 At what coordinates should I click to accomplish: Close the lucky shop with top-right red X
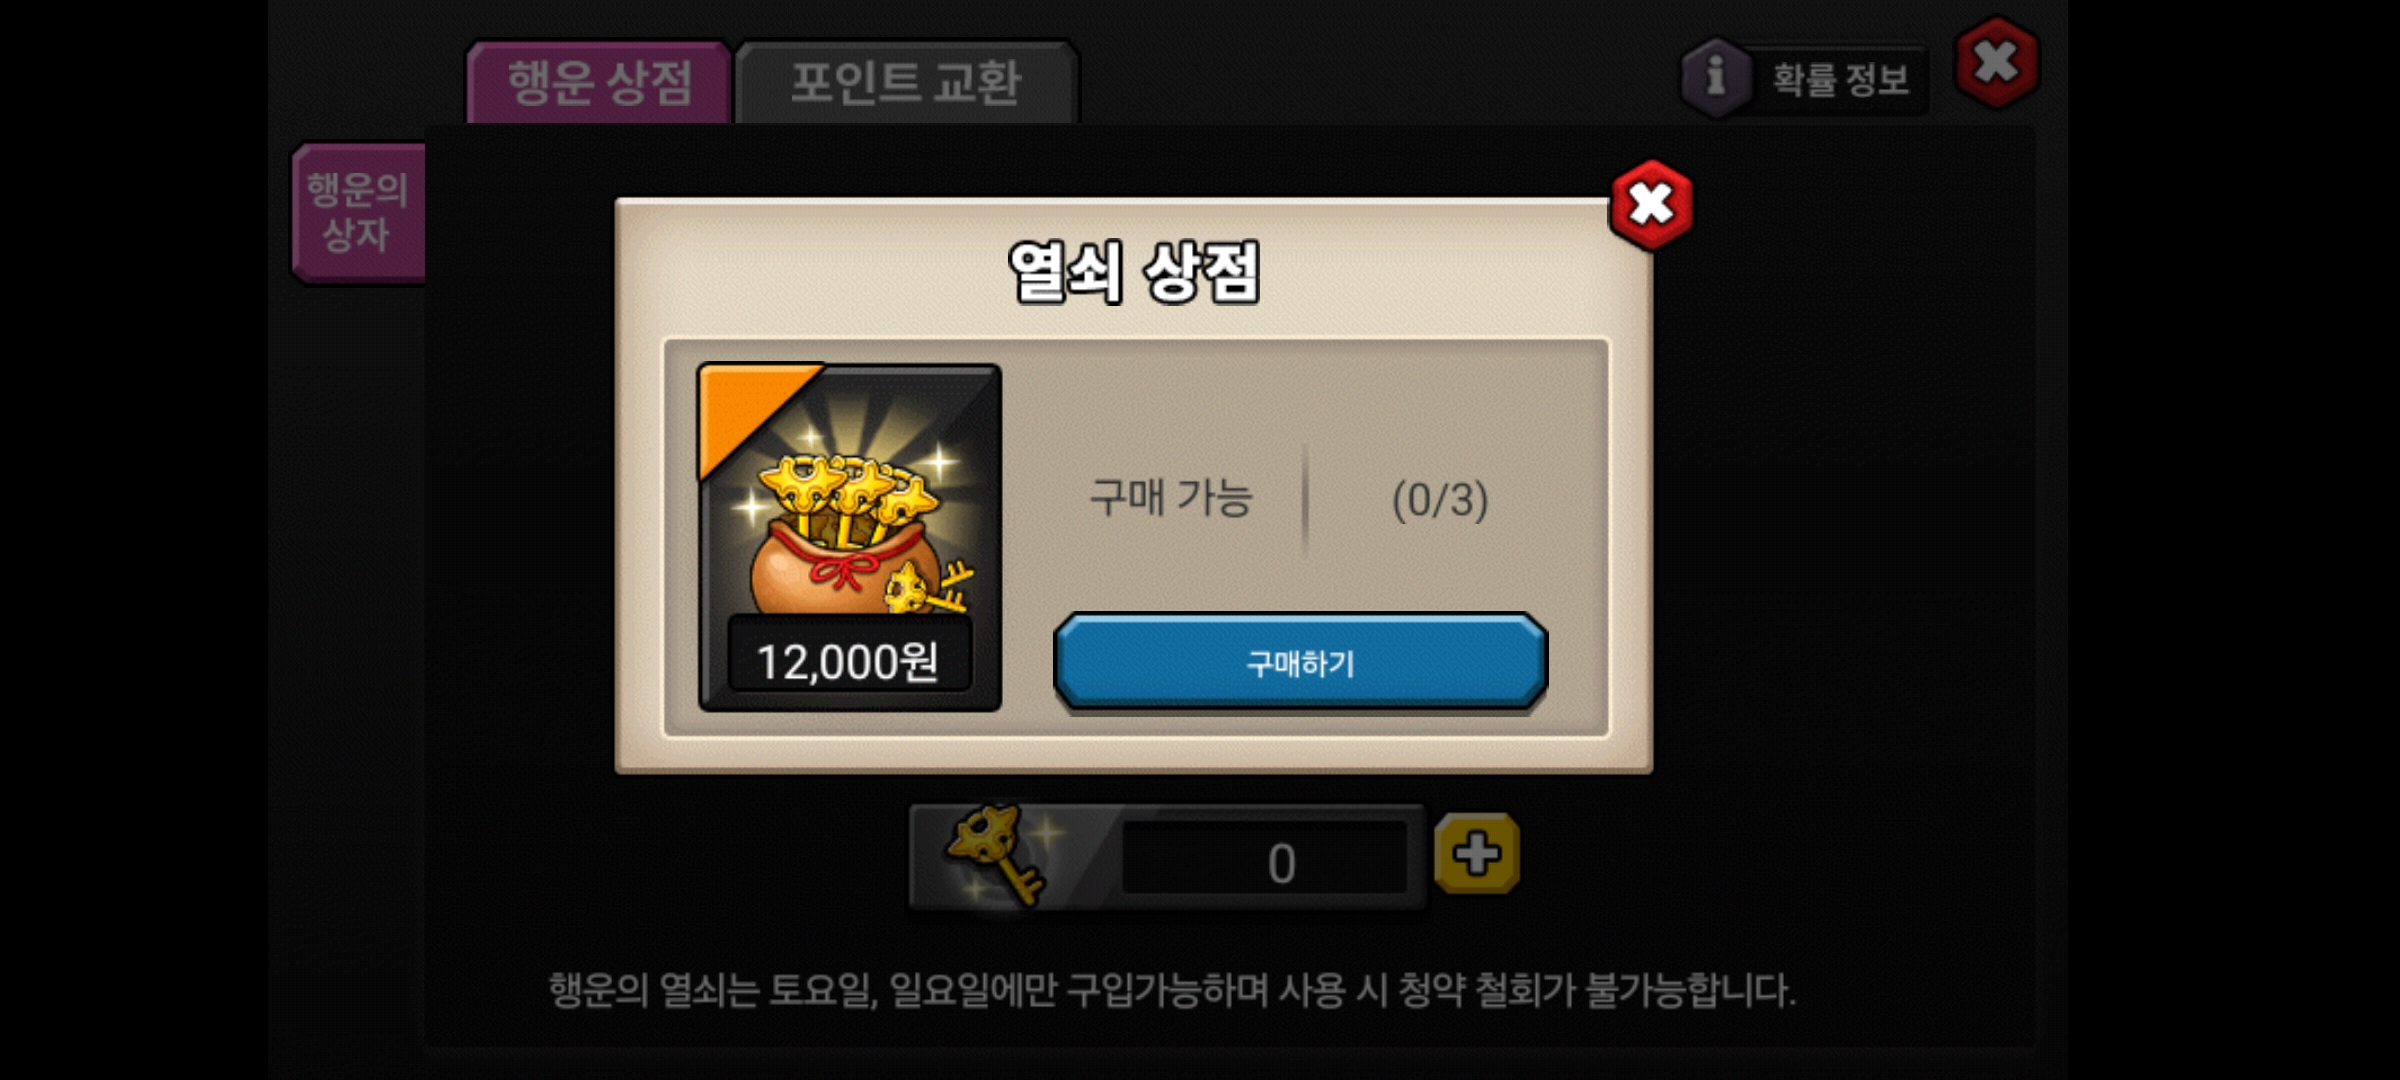1996,62
